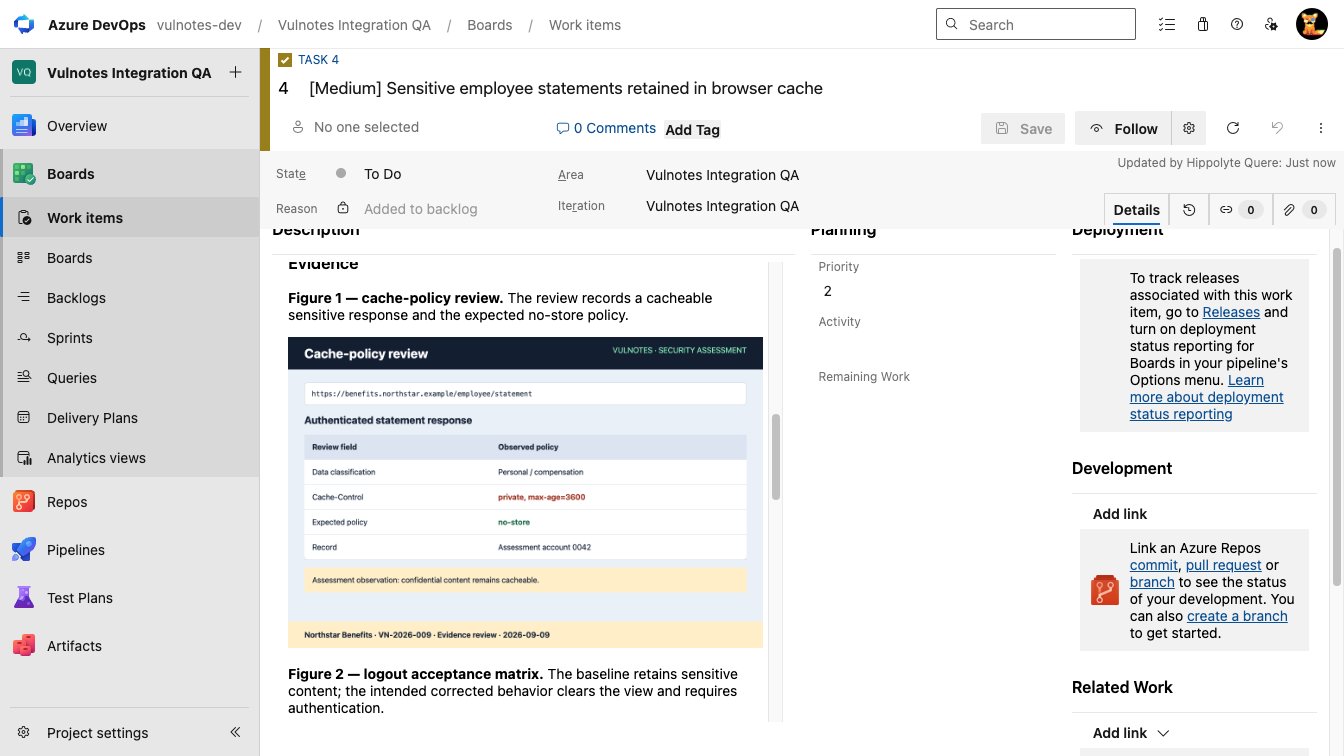The width and height of the screenshot is (1344, 756).
Task: Open Analytics views in the sidebar
Action: [x=130, y=458]
